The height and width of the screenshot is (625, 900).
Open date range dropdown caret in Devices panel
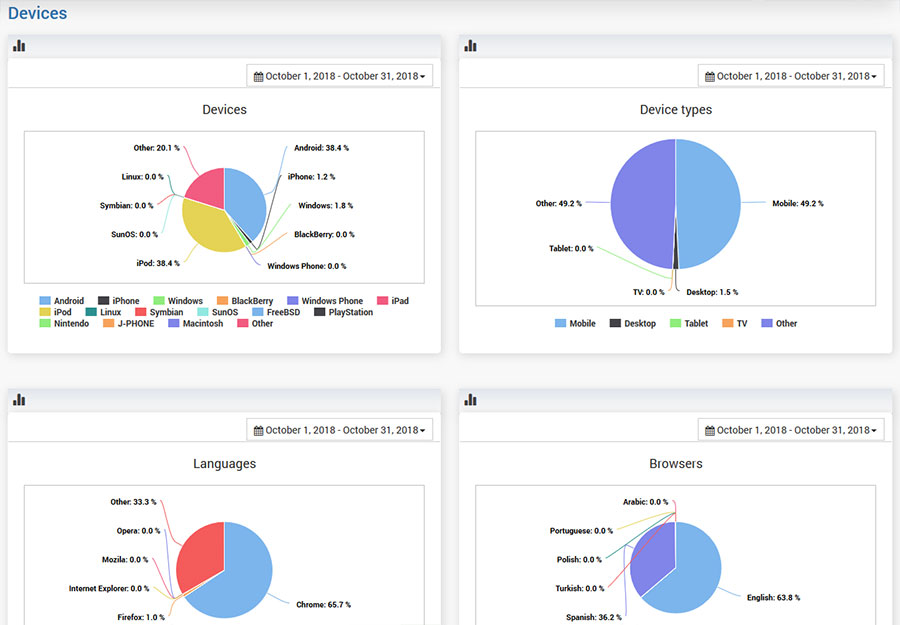[423, 77]
